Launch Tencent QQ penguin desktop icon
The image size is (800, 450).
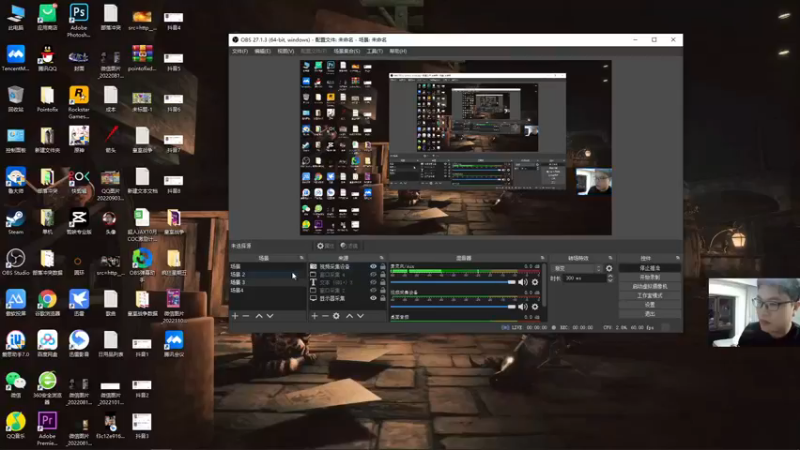(47, 59)
